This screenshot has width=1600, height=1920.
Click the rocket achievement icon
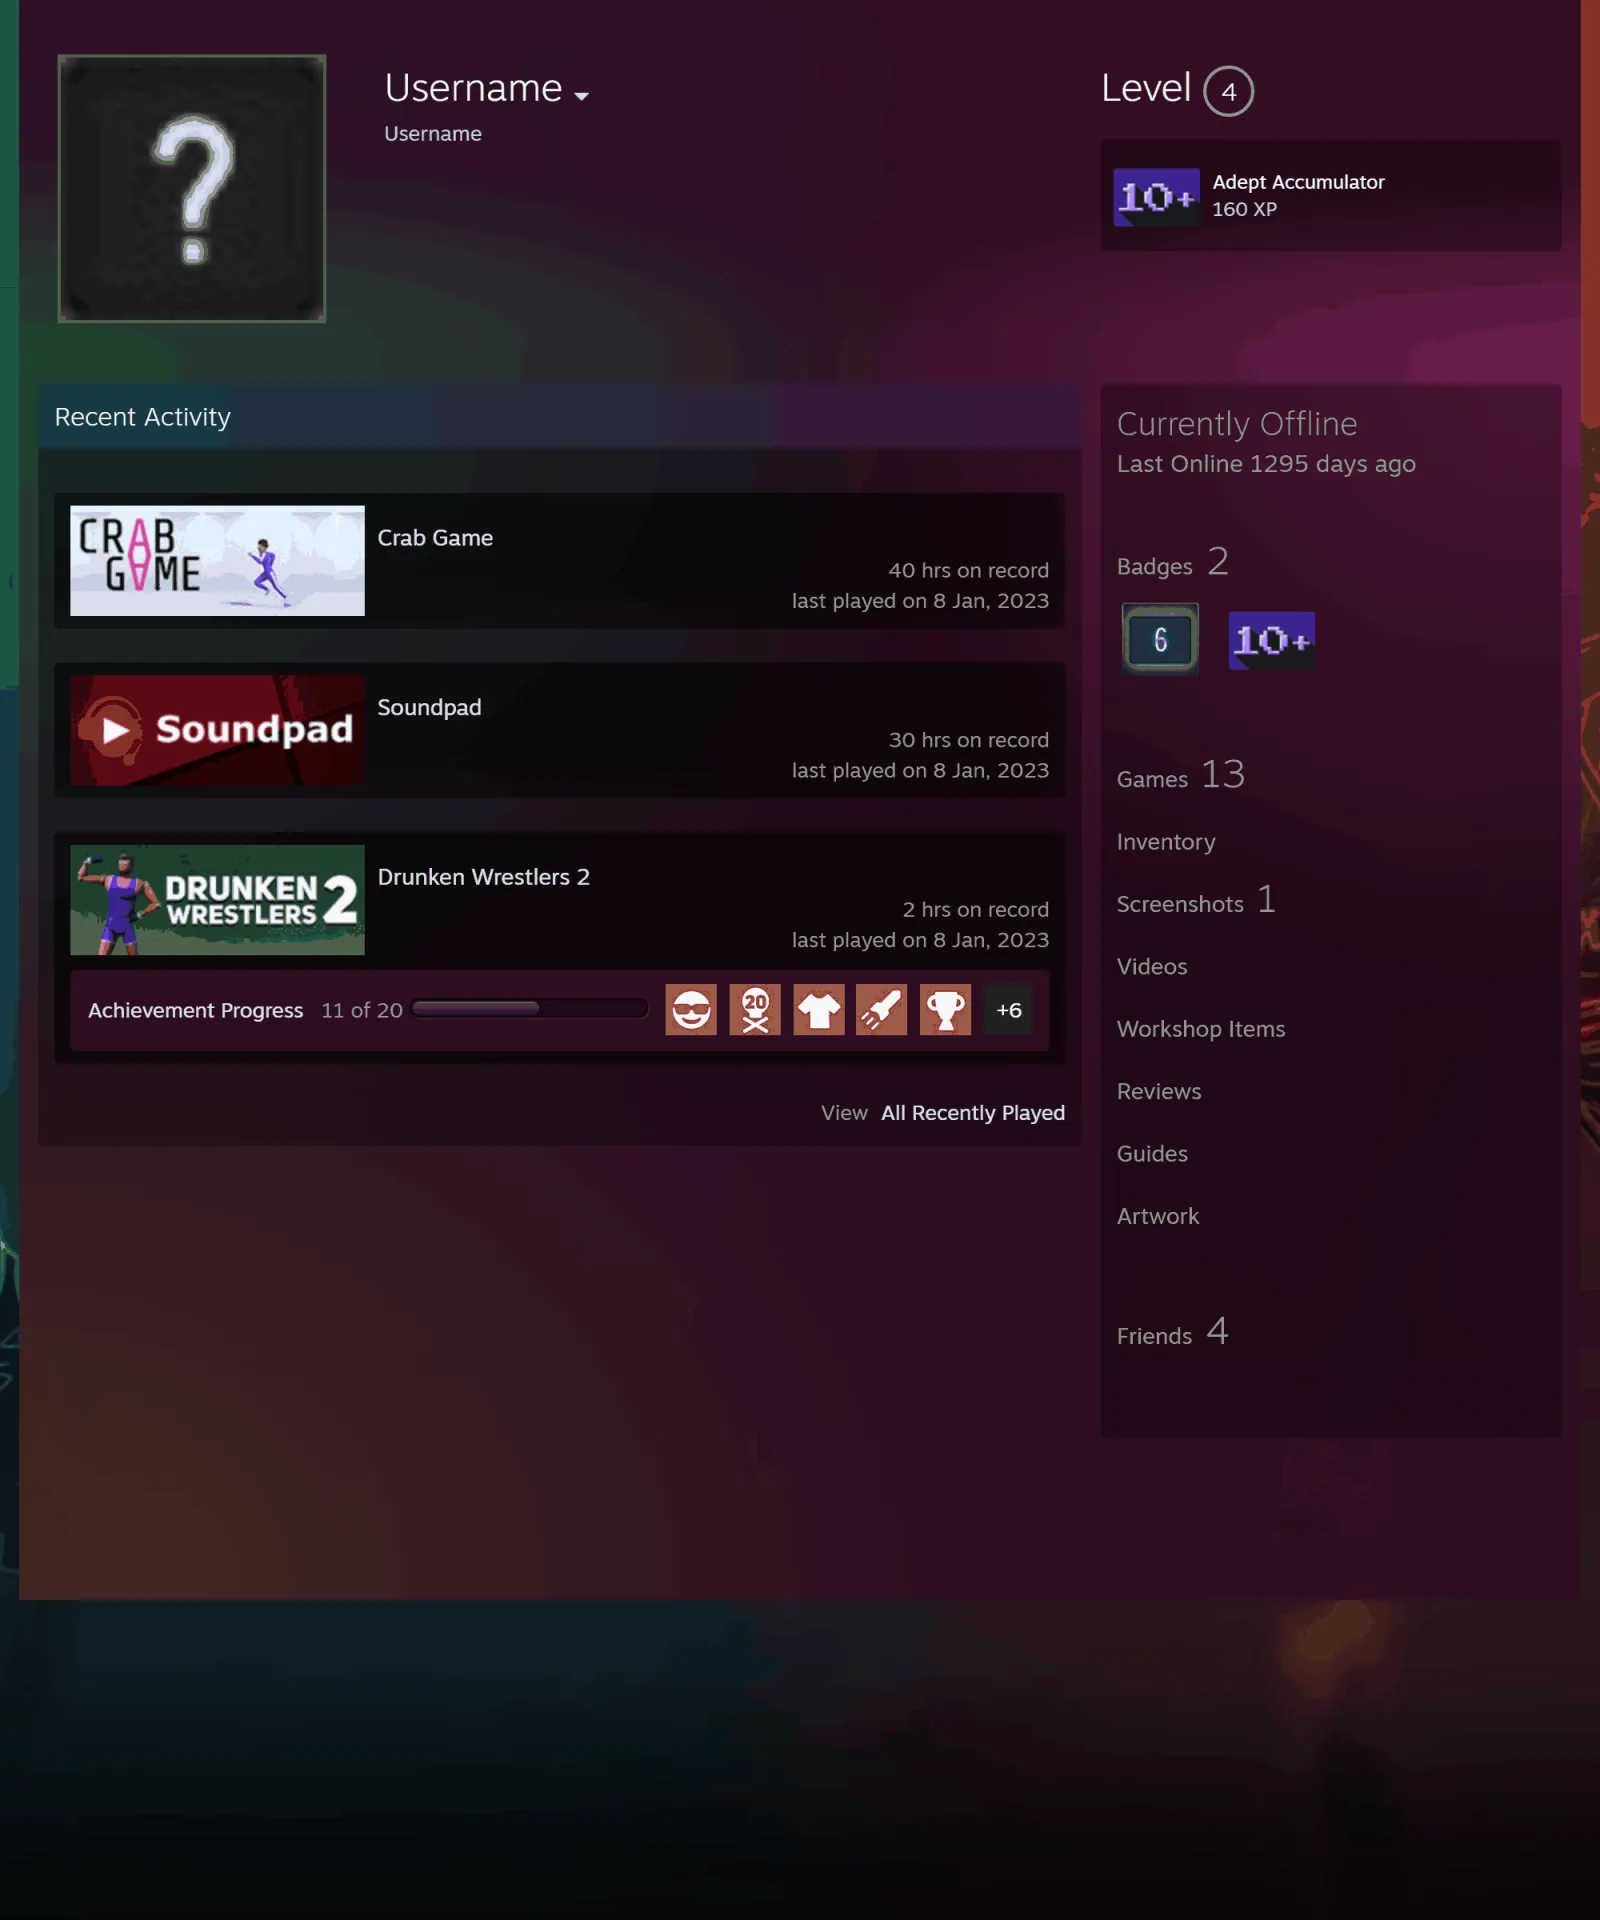(x=882, y=1009)
